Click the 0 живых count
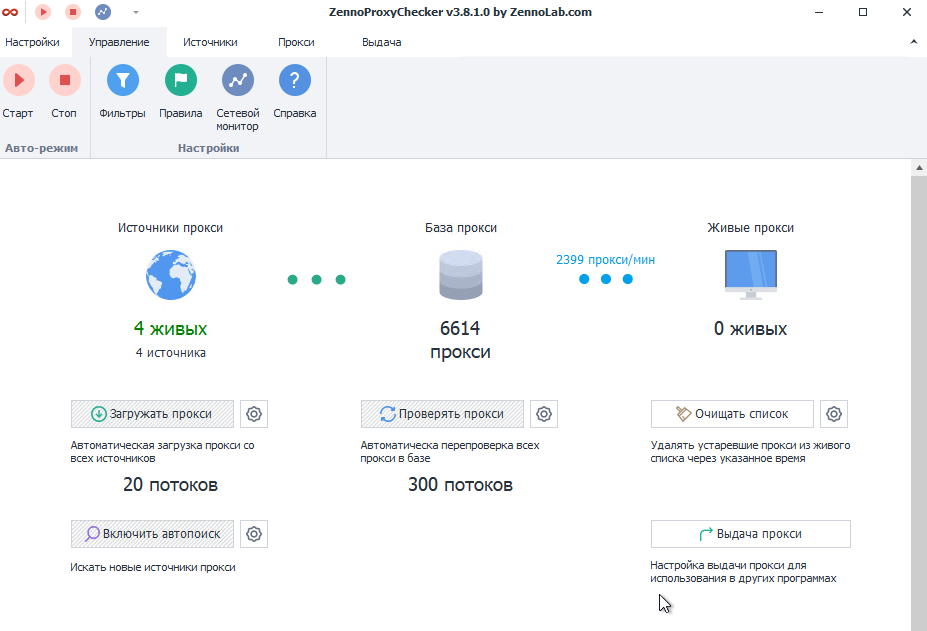 click(x=751, y=328)
